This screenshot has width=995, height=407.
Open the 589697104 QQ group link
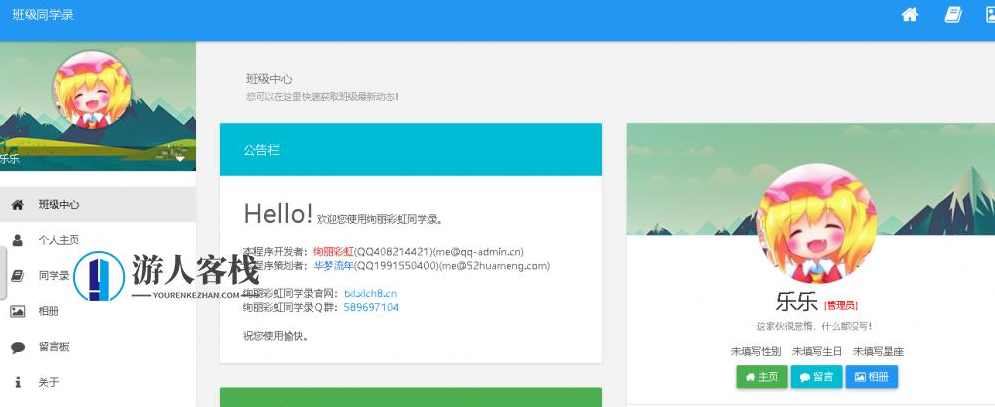[371, 308]
